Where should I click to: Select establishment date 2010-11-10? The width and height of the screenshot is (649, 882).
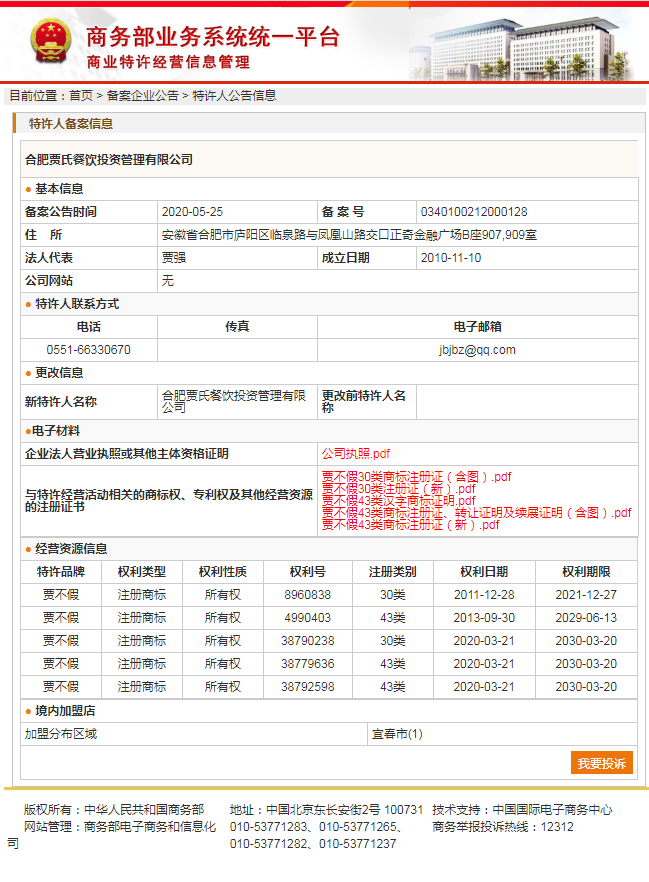coord(451,258)
